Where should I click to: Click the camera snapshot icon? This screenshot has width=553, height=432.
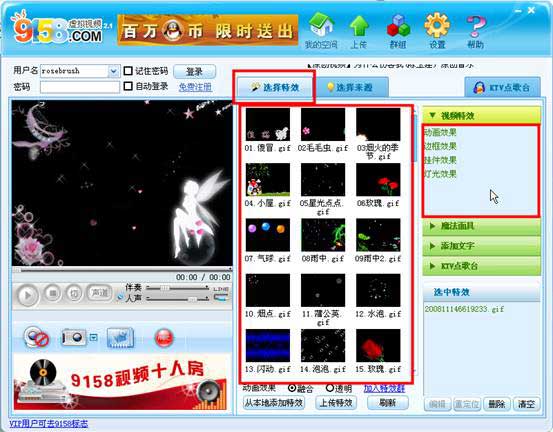click(73, 337)
